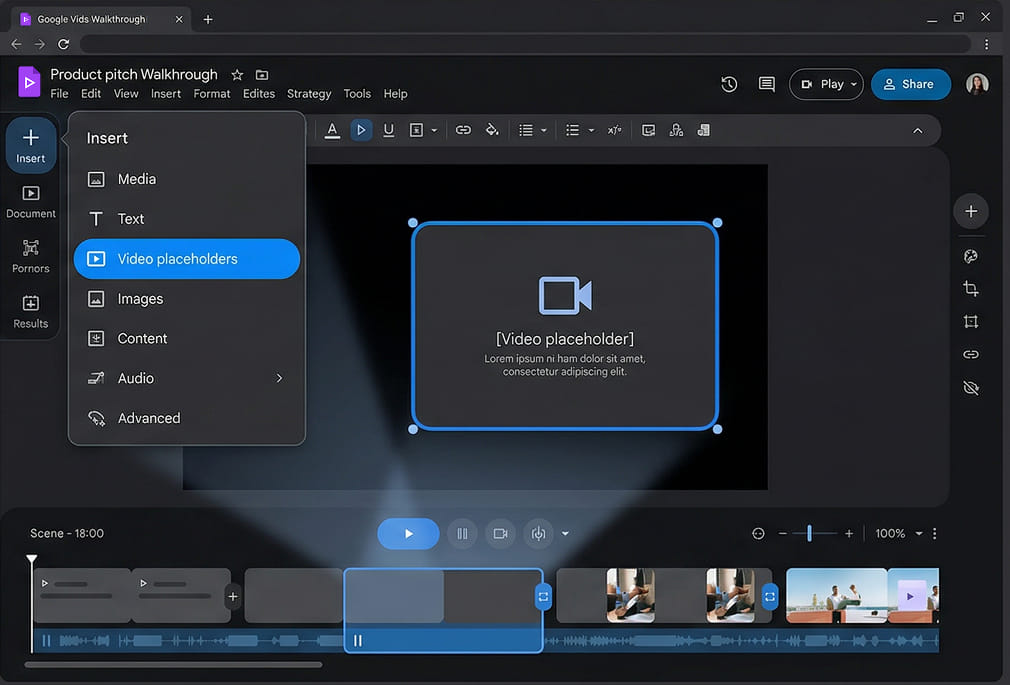Click the Share button
This screenshot has width=1010, height=685.
tap(910, 84)
